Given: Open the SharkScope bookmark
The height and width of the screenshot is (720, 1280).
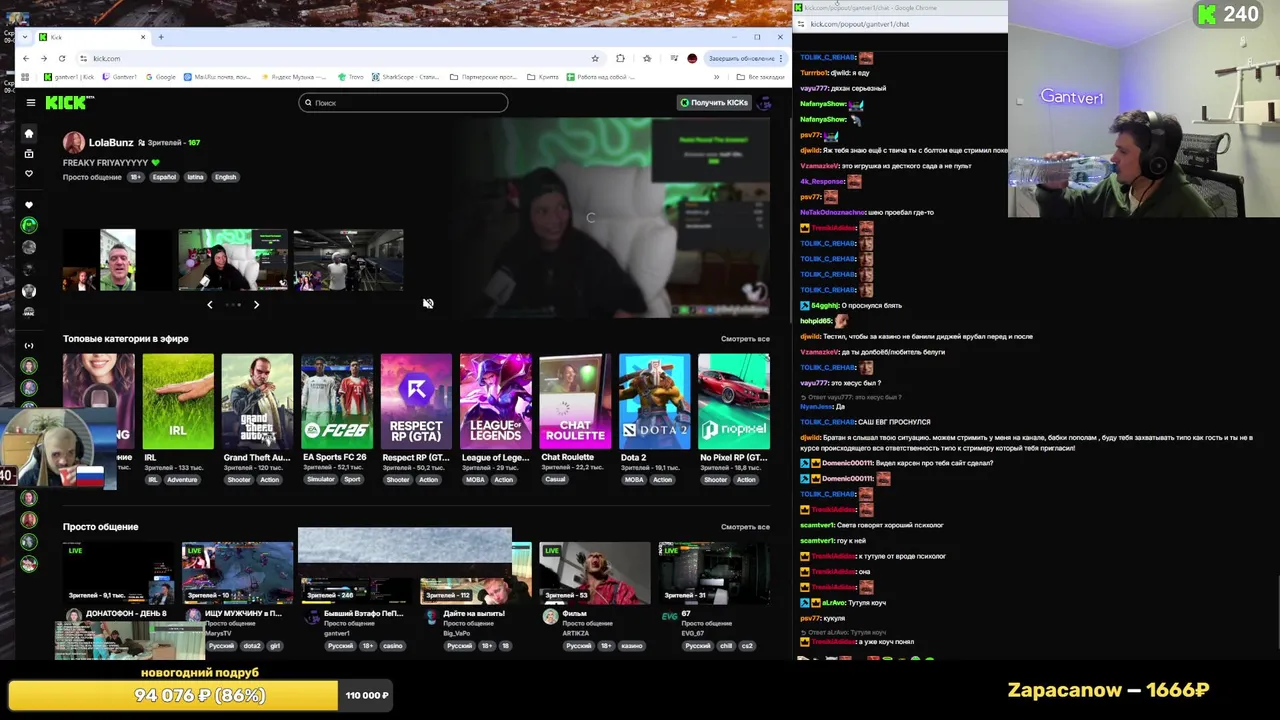Looking at the screenshot, I should tap(406, 77).
